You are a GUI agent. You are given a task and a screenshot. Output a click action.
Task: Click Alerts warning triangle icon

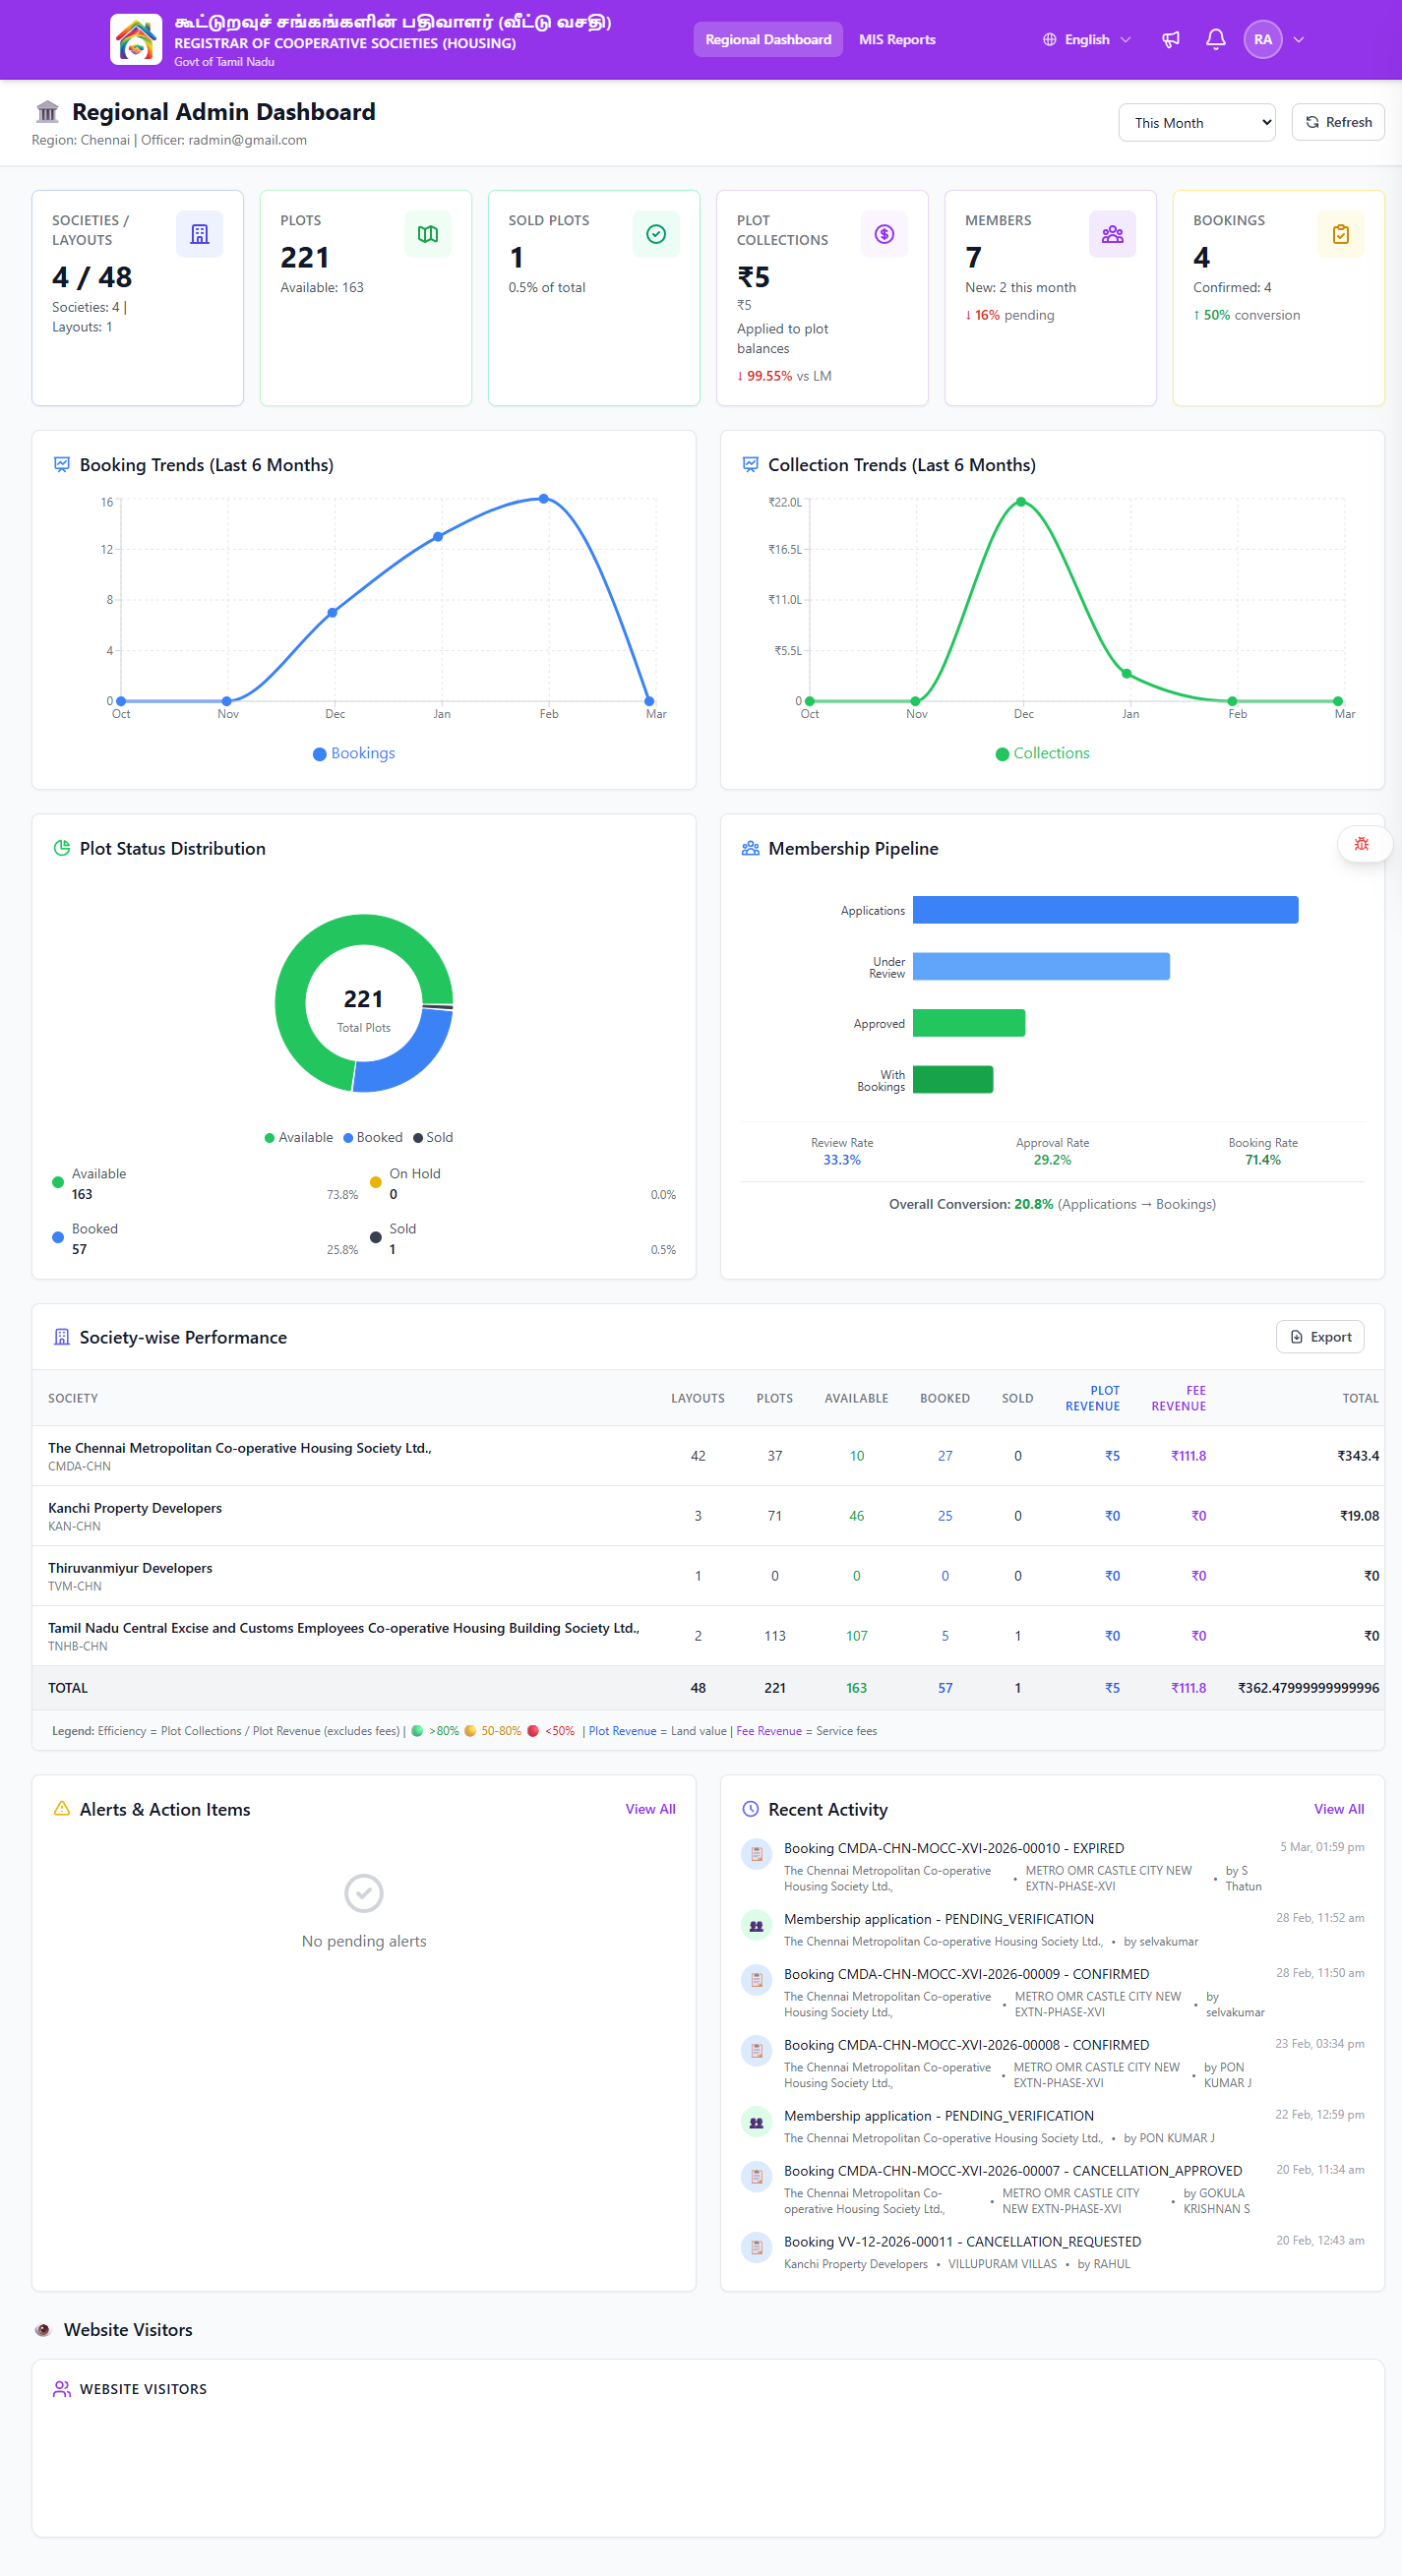[x=62, y=1809]
